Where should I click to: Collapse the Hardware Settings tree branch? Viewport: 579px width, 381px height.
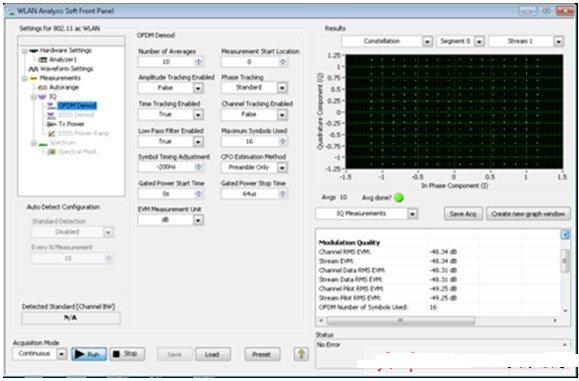coord(24,51)
